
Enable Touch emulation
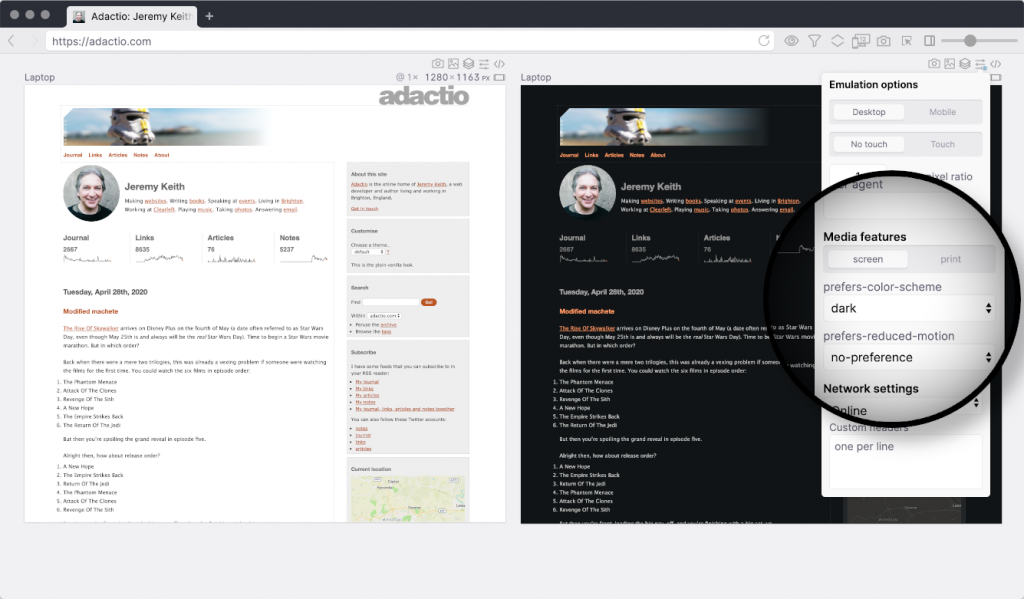(x=942, y=145)
